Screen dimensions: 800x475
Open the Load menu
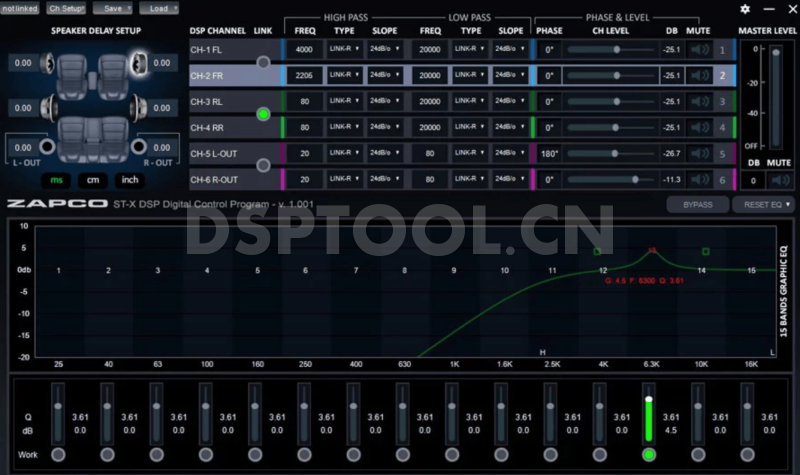159,8
